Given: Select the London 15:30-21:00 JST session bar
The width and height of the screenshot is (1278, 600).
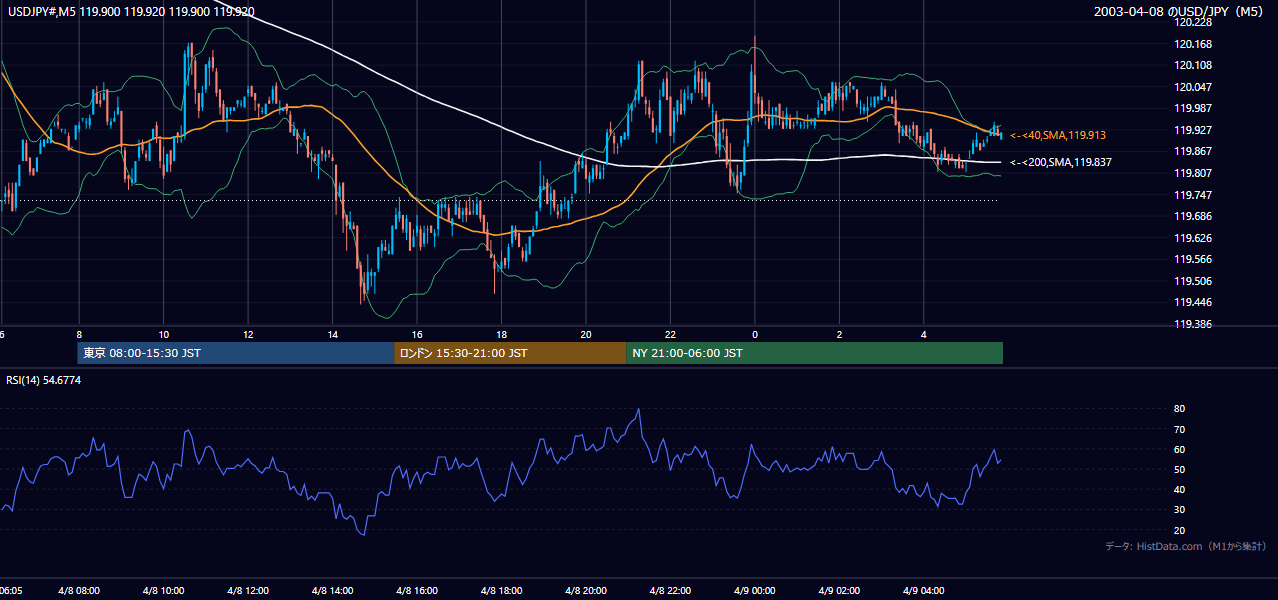Looking at the screenshot, I should click(x=510, y=353).
